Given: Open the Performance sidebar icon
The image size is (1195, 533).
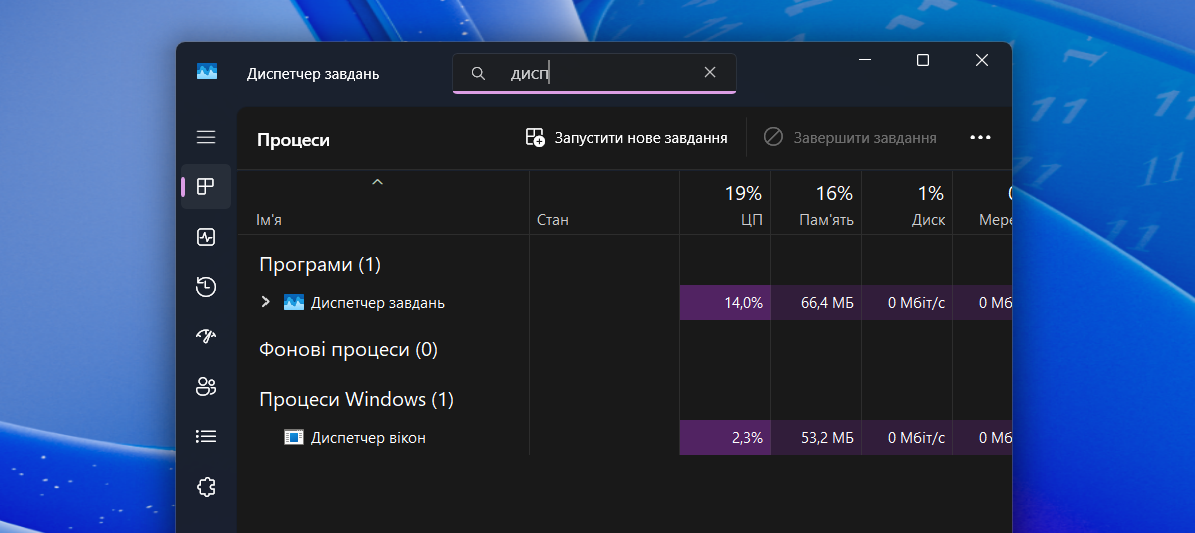Looking at the screenshot, I should coord(206,237).
